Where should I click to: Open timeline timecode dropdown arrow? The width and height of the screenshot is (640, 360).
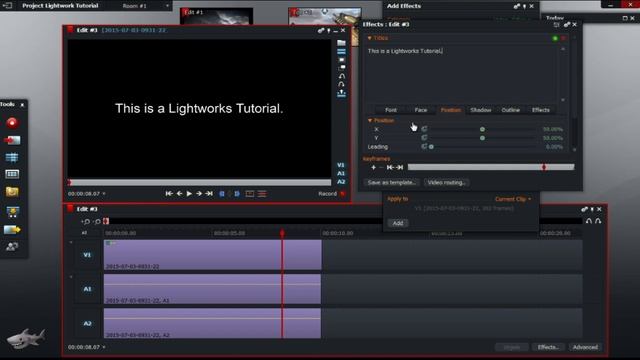(104, 347)
